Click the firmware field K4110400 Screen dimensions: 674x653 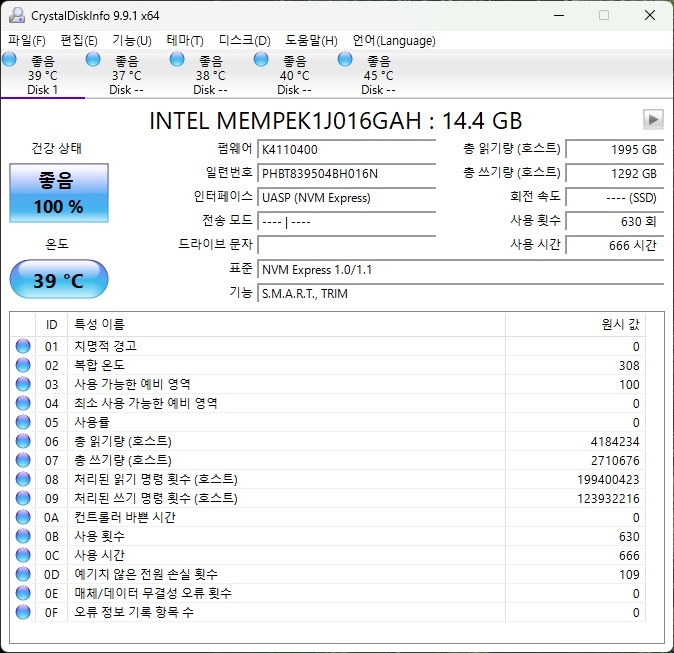coord(346,149)
